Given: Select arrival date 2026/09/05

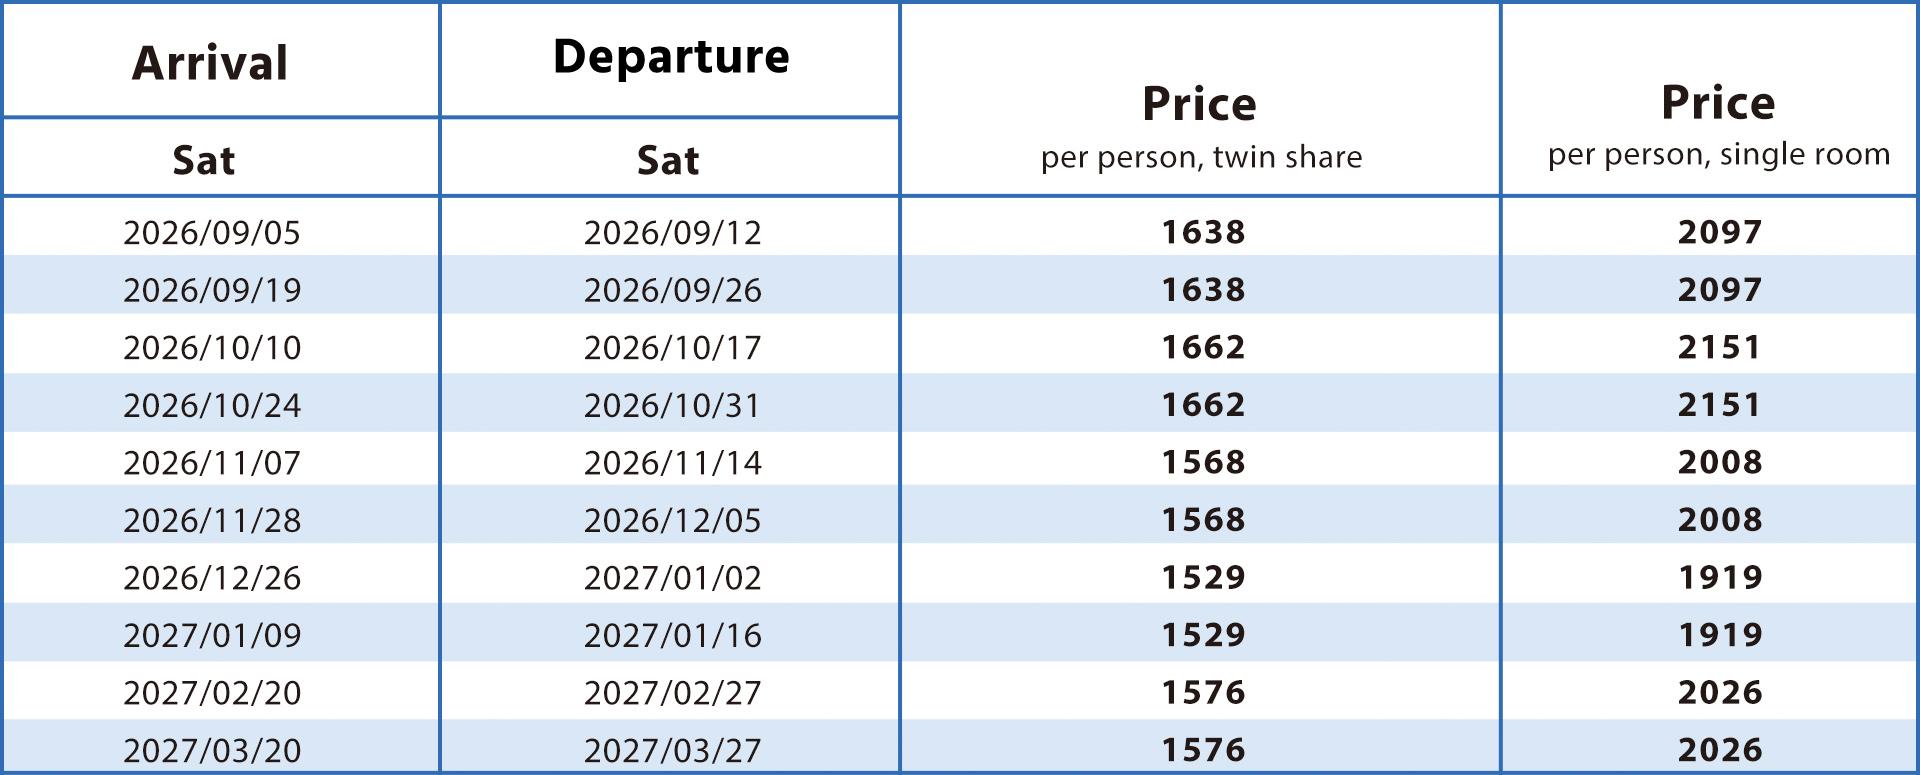Looking at the screenshot, I should 212,232.
